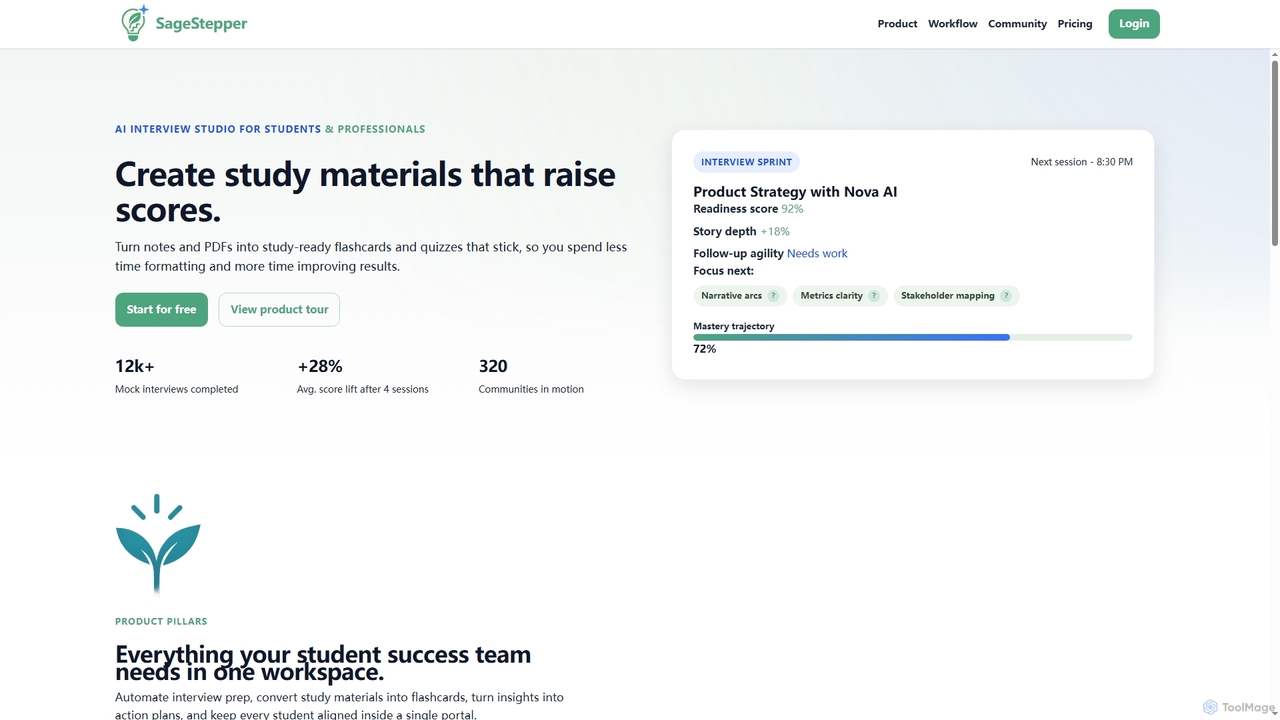Viewport: 1280px width, 720px height.
Task: Click 'Product Strategy with Nova AI' title
Action: (x=795, y=192)
